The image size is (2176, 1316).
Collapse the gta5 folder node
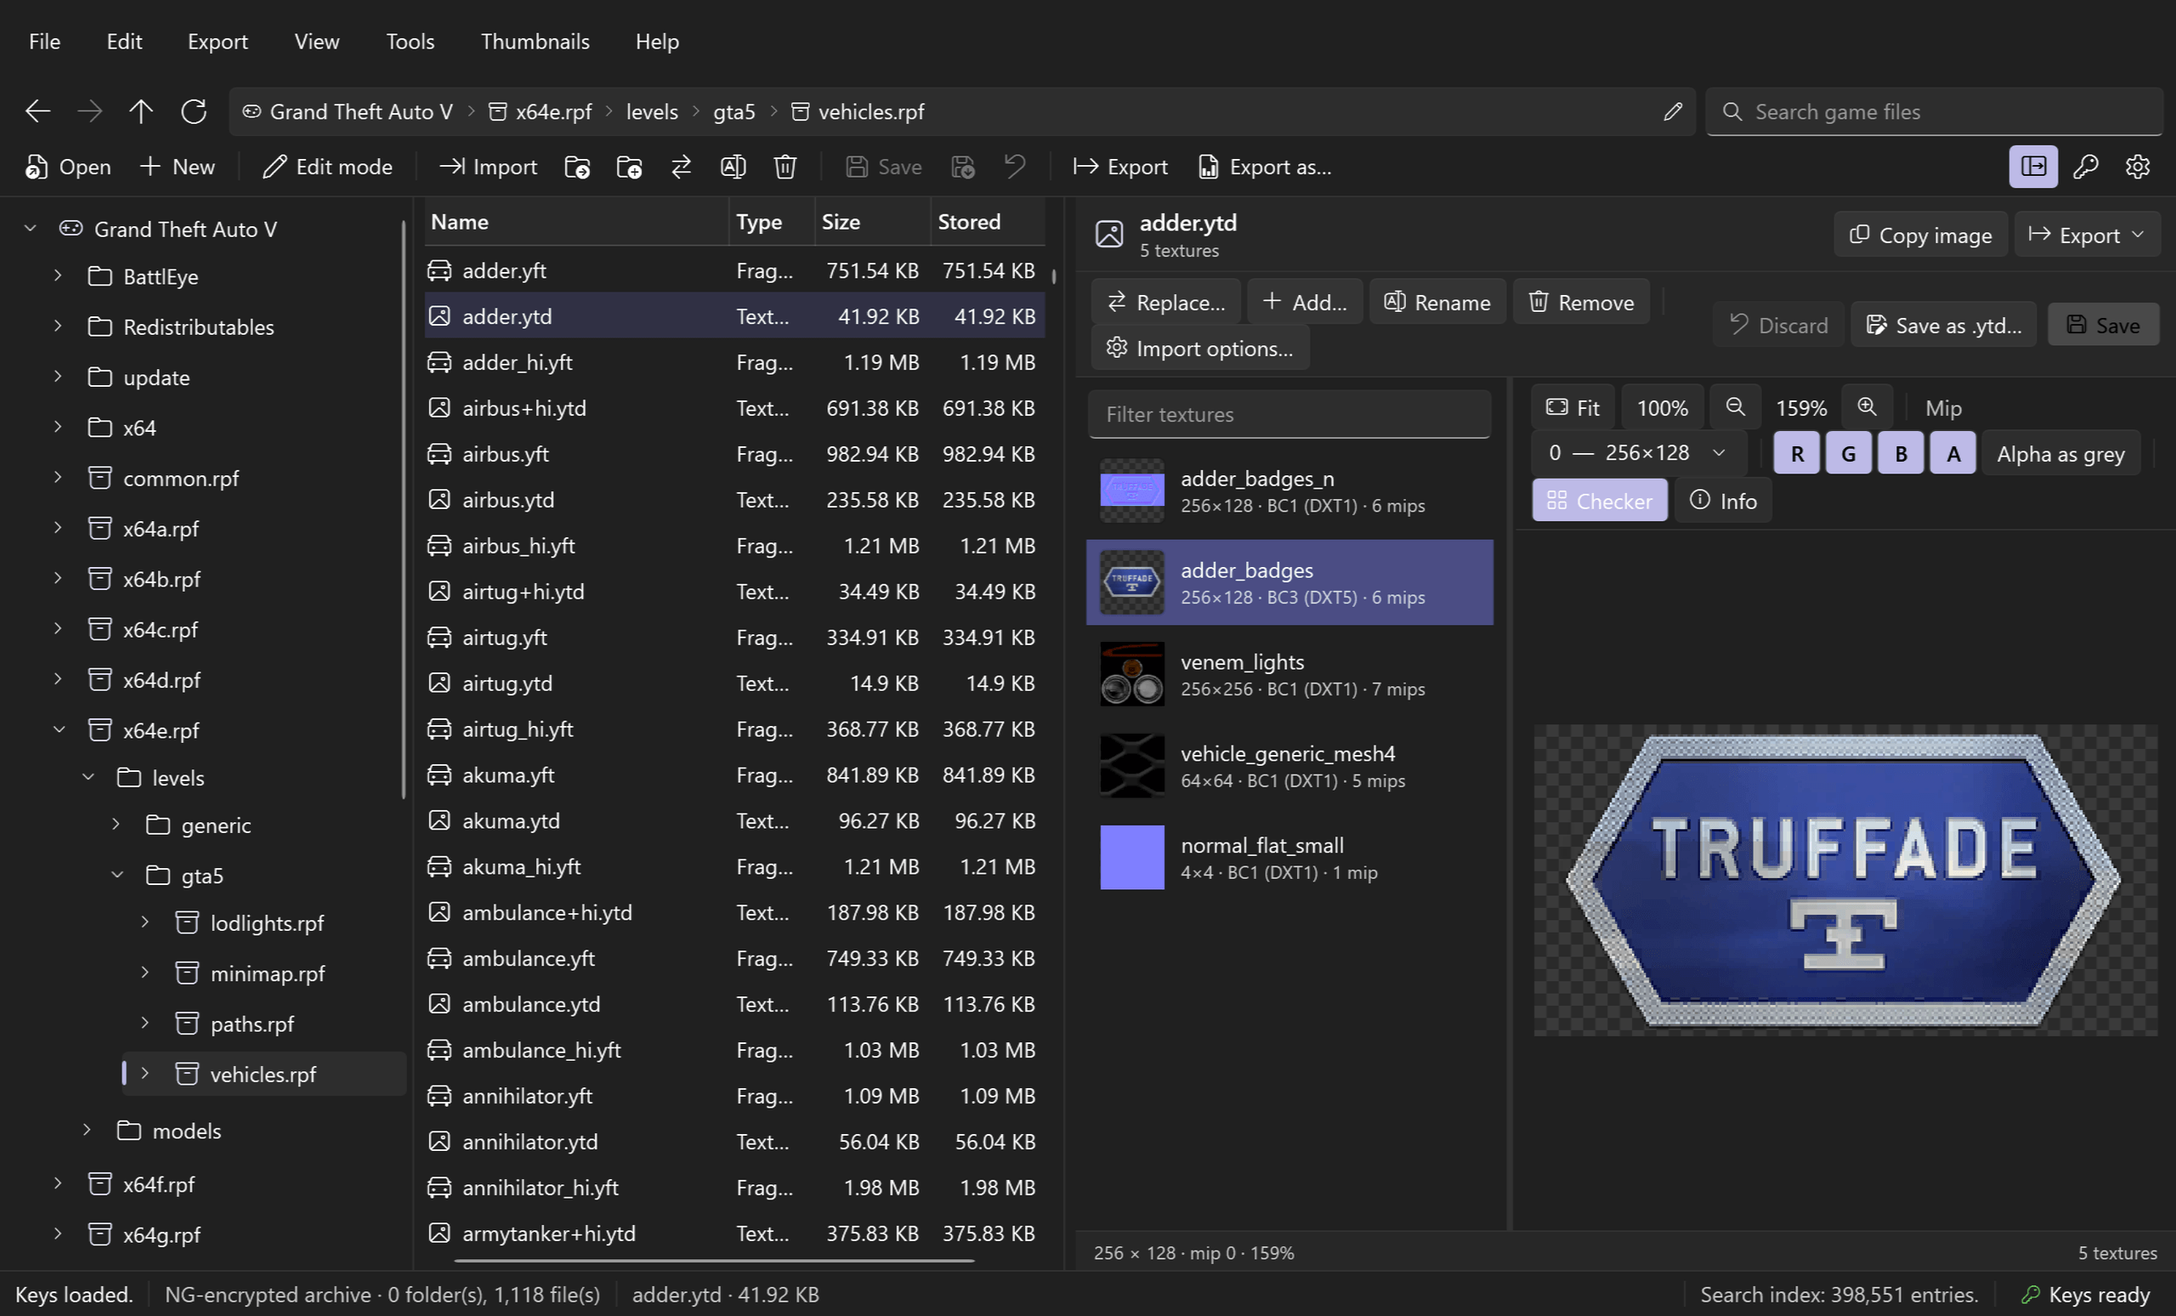(117, 875)
